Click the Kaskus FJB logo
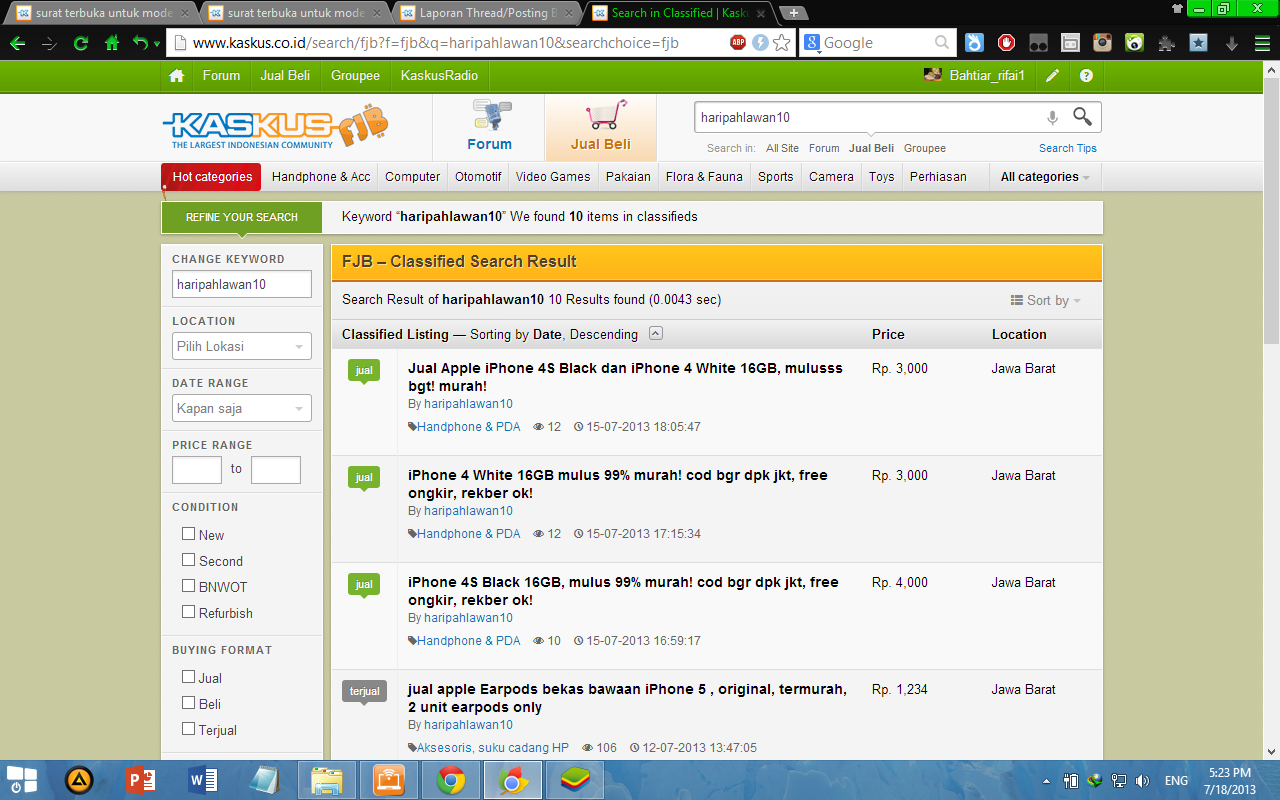 (x=276, y=127)
